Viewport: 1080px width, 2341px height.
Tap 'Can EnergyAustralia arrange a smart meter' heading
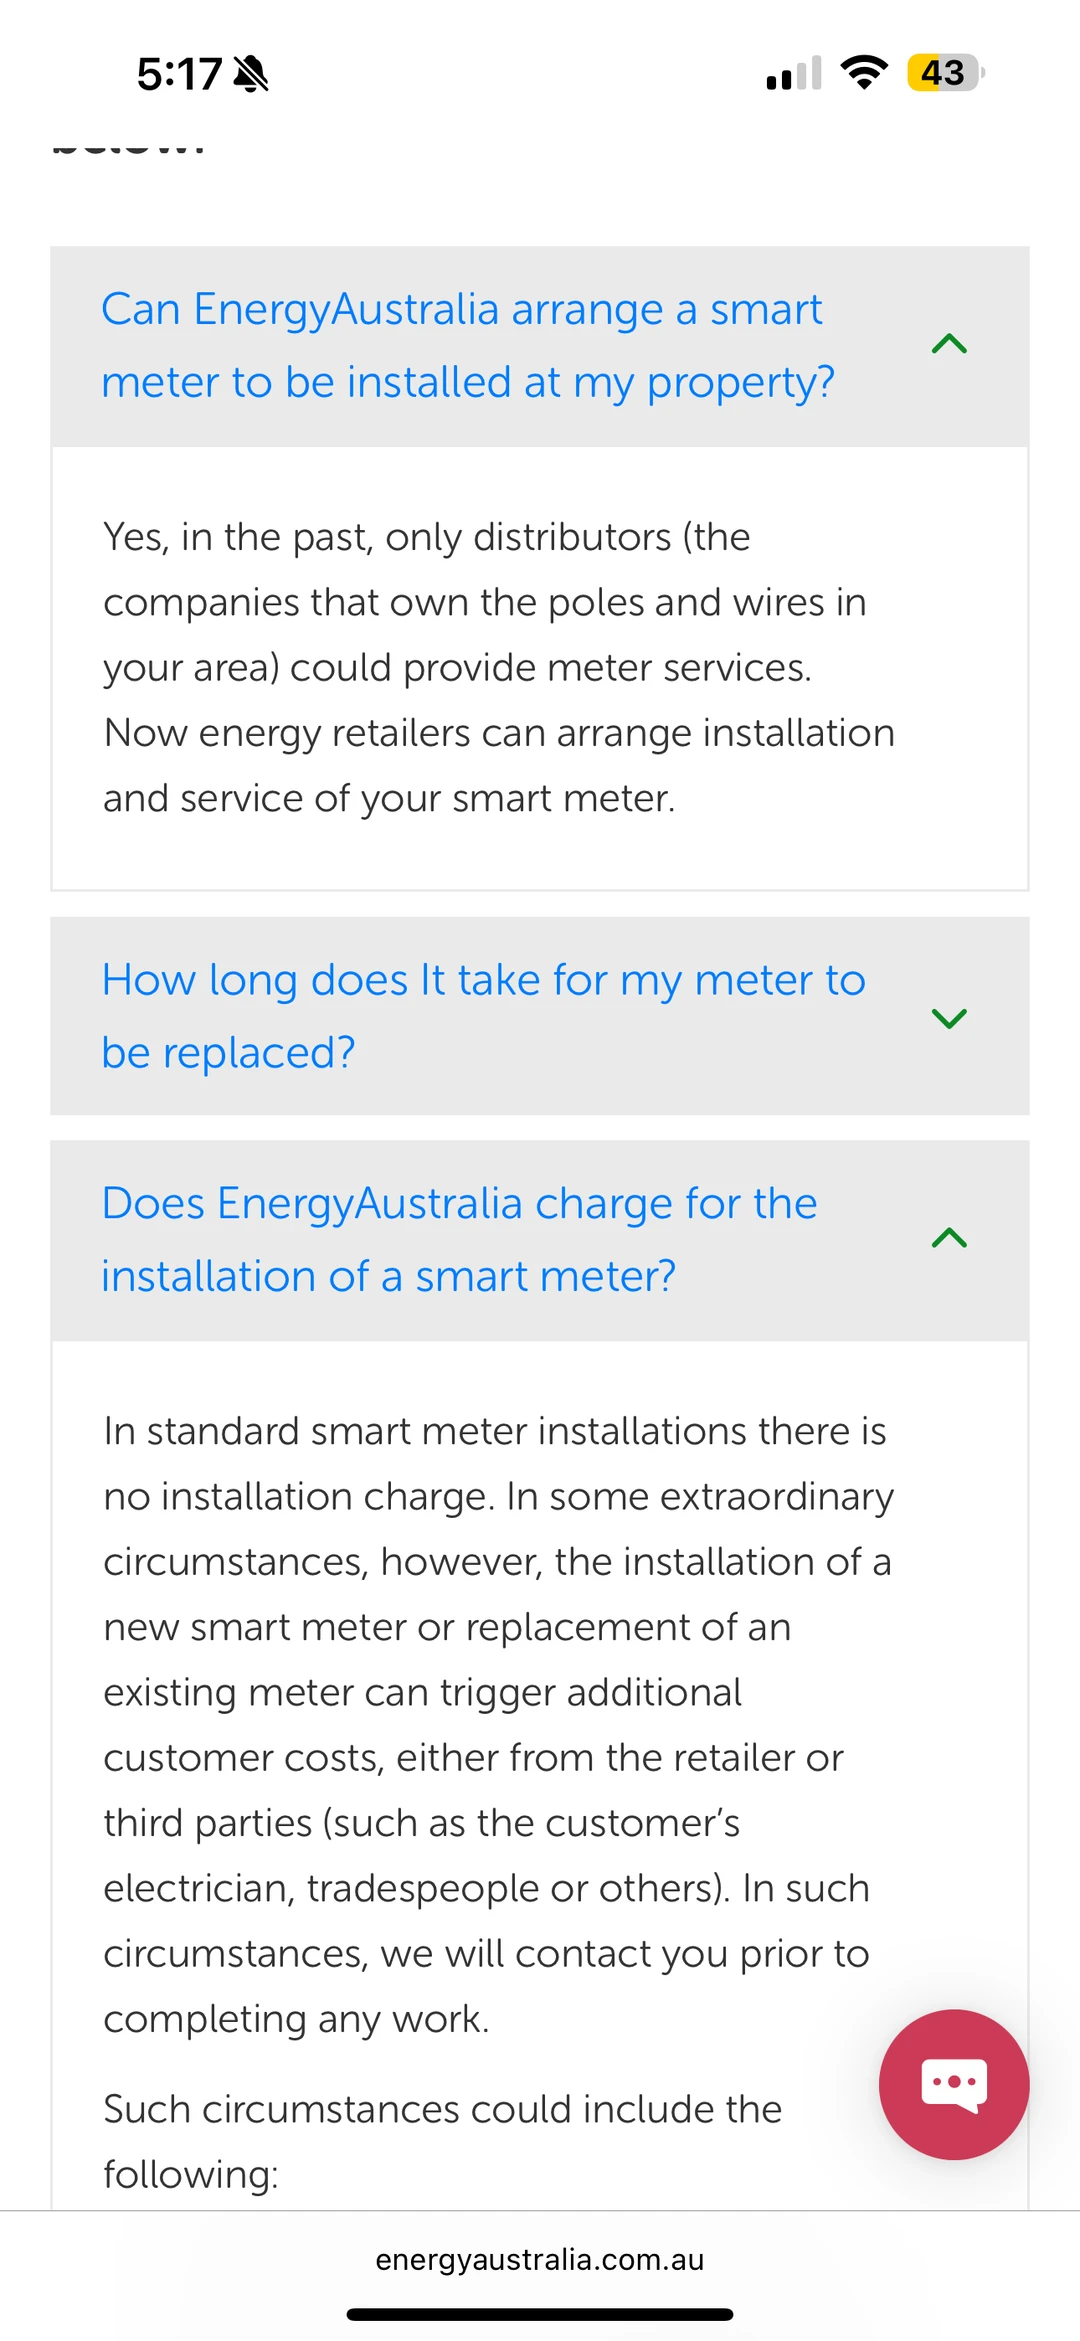(x=467, y=346)
